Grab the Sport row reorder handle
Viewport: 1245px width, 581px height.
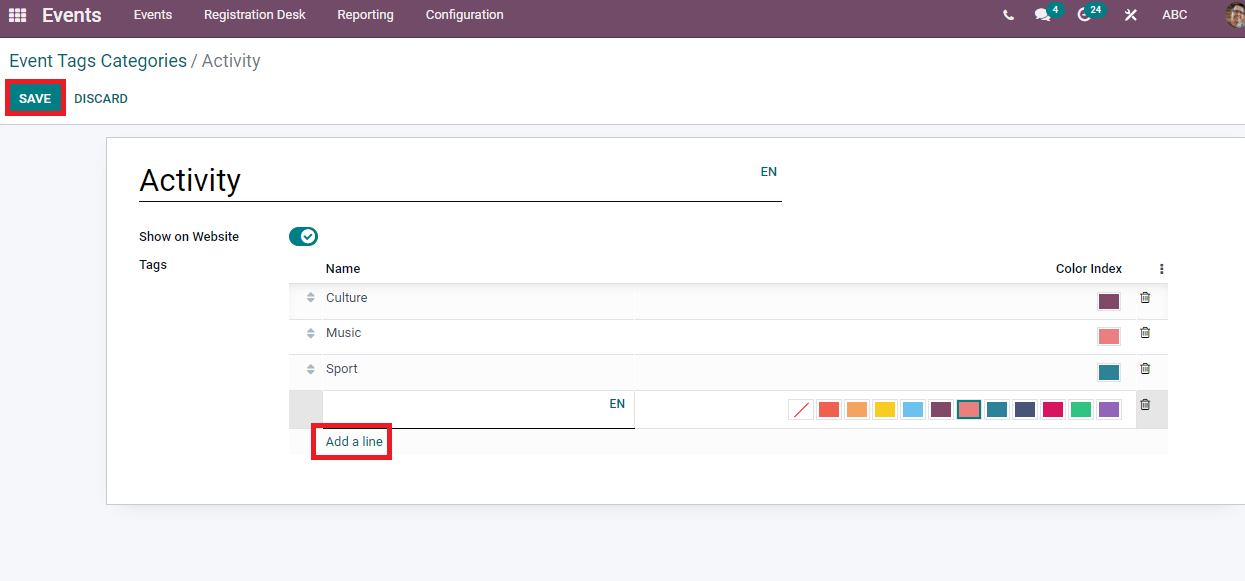coord(311,369)
